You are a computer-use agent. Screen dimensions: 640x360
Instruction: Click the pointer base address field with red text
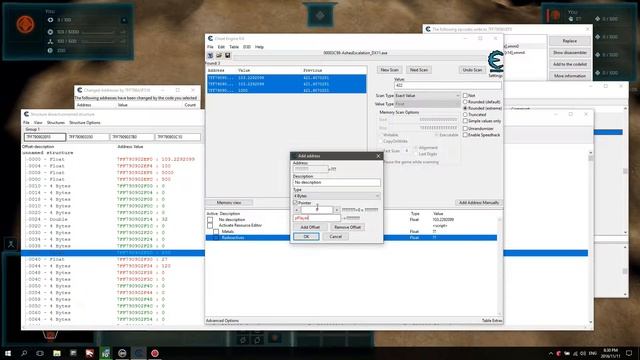click(x=316, y=218)
